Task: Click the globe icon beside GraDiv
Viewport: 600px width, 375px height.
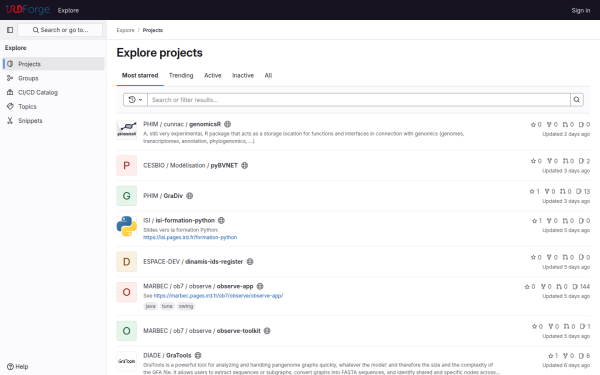Action: tap(189, 196)
